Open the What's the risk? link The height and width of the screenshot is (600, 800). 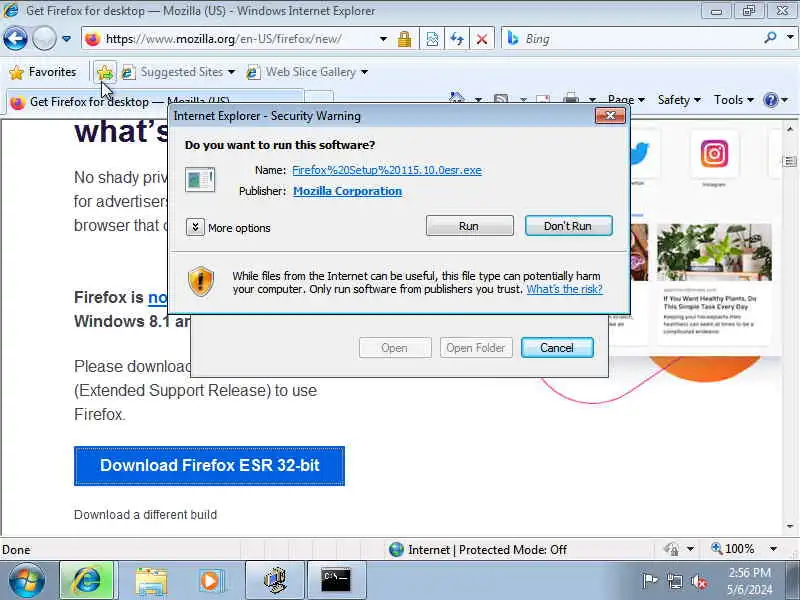point(564,289)
